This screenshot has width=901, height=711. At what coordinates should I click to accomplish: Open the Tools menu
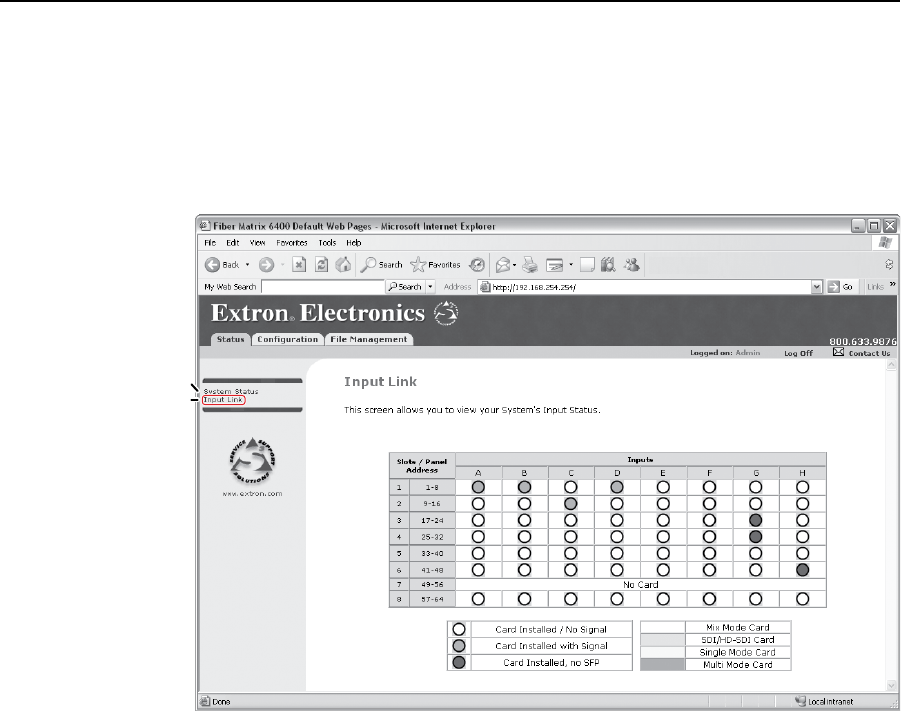(x=328, y=243)
